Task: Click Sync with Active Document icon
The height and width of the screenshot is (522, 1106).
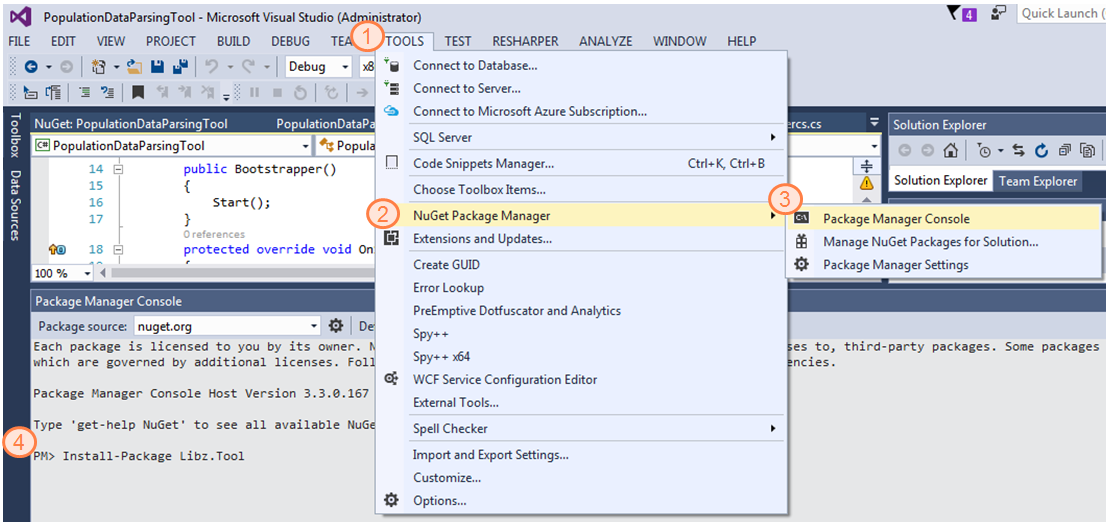Action: [x=1018, y=150]
